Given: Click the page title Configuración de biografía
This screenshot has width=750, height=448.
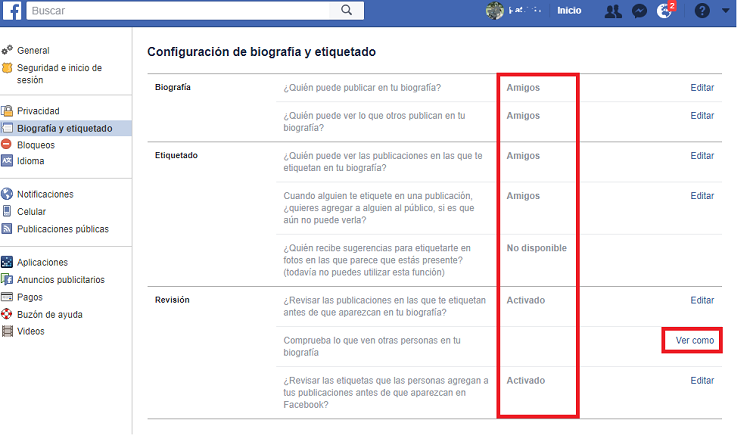Looking at the screenshot, I should click(x=261, y=52).
